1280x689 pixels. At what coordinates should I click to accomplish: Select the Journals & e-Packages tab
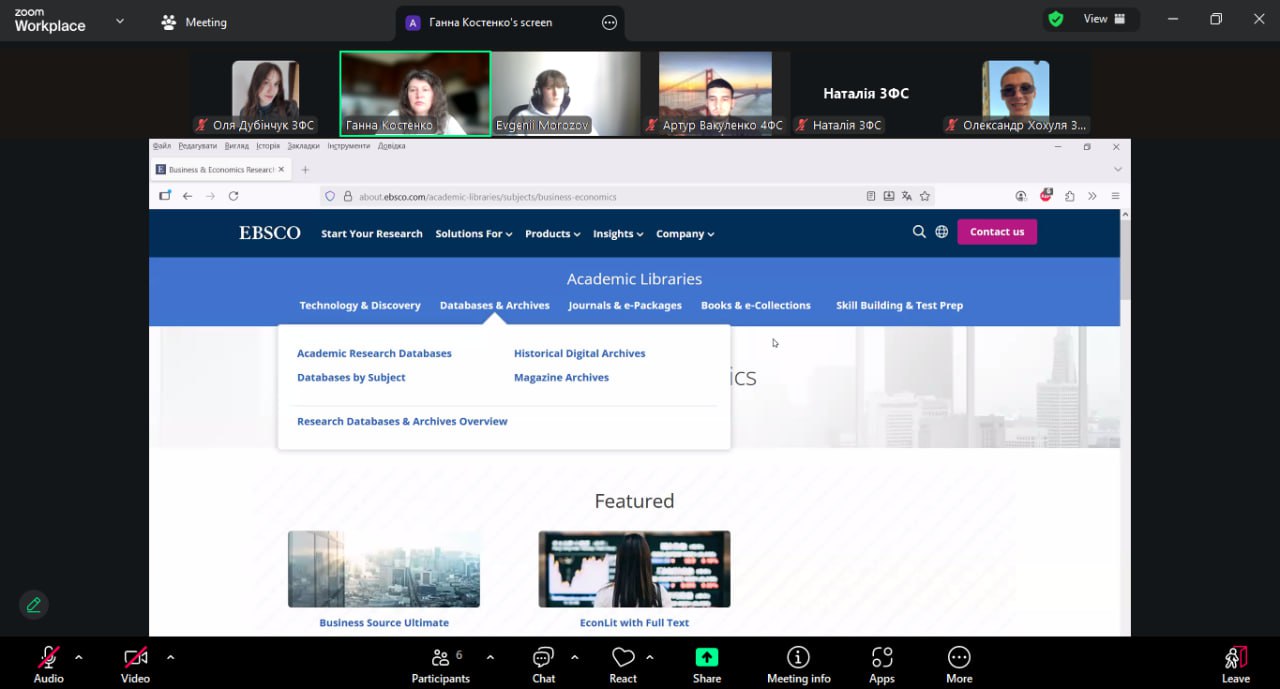[x=624, y=305]
